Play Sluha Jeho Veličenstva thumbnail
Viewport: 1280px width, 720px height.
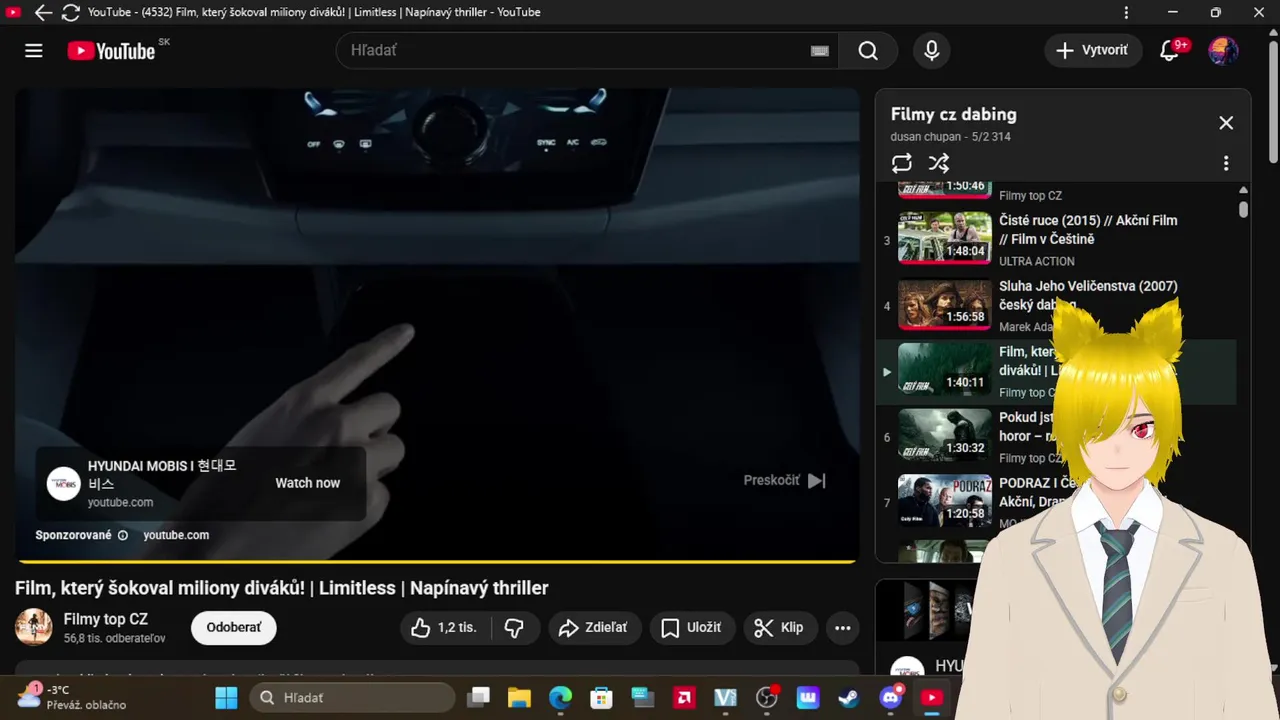pyautogui.click(x=945, y=303)
